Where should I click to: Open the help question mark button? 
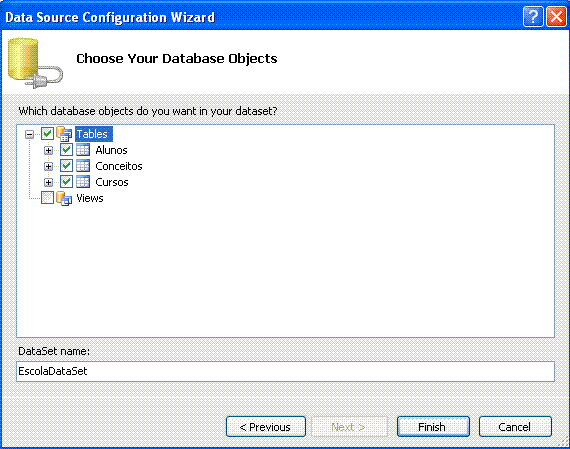click(x=533, y=17)
